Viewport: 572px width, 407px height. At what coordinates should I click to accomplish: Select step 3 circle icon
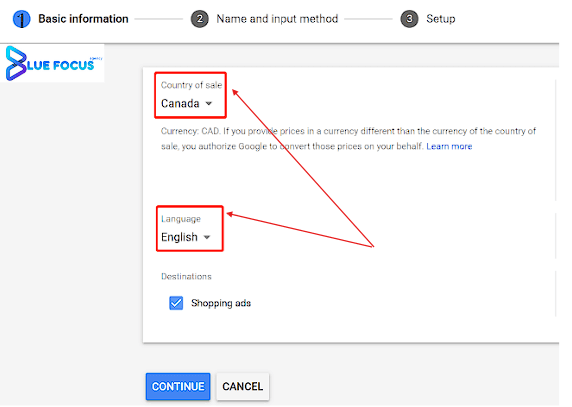409,19
